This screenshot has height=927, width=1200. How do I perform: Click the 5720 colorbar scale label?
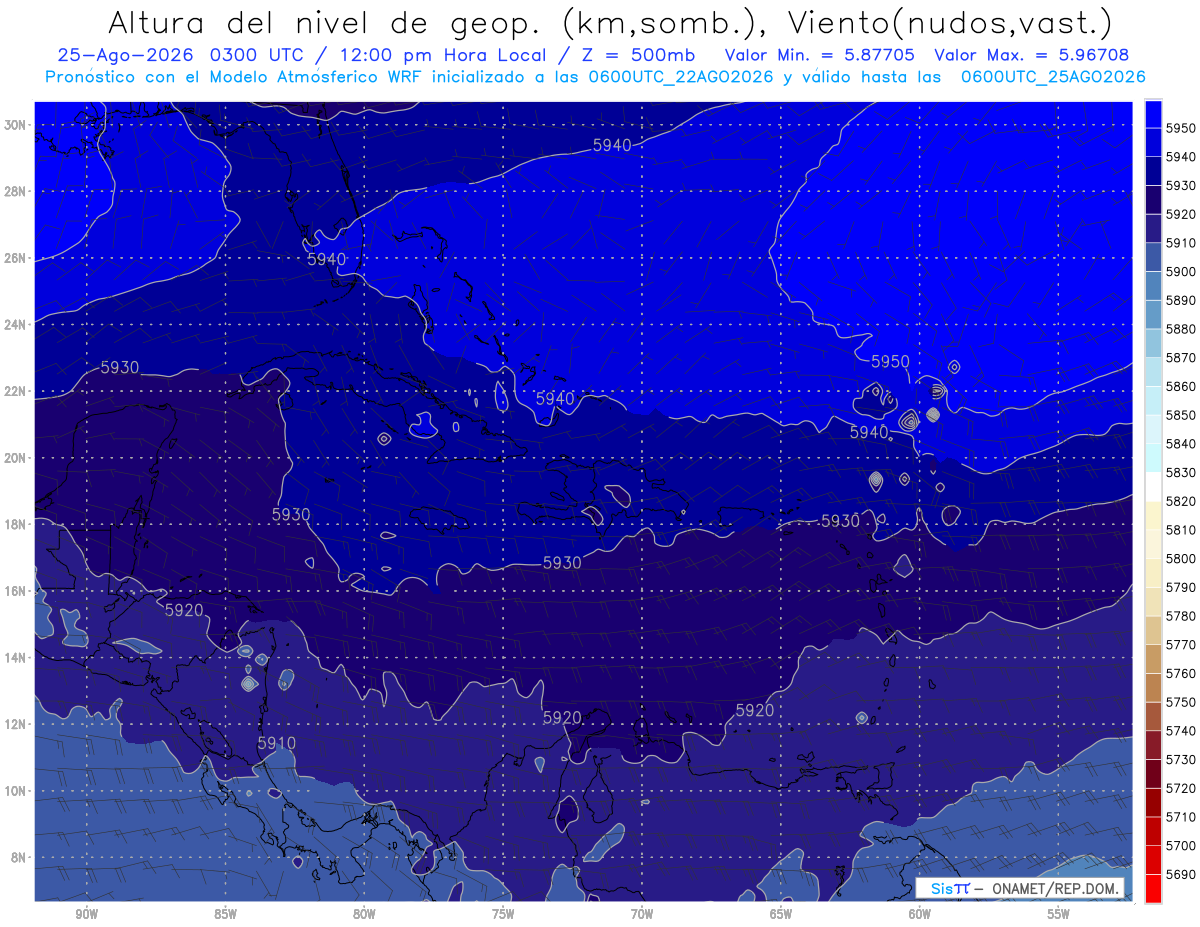pos(1182,788)
